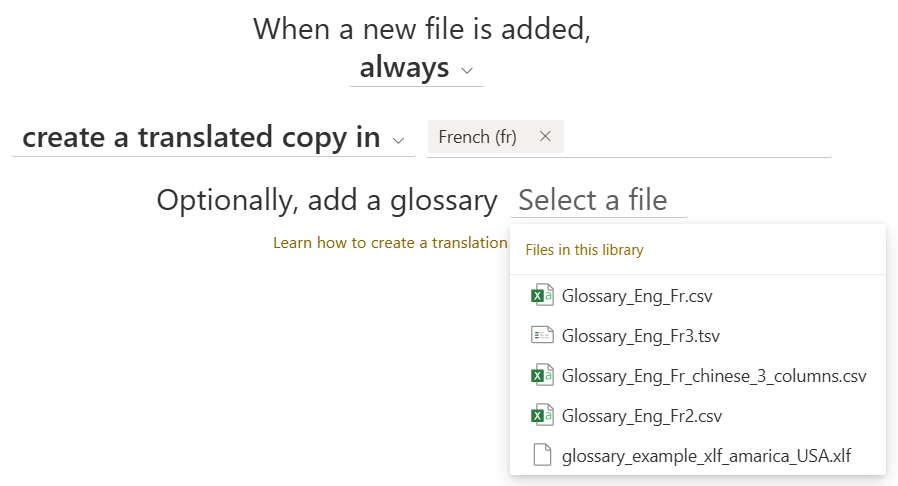Image resolution: width=898 pixels, height=486 pixels.
Task: Focus the "Select a file" glossary field
Action: [x=597, y=200]
